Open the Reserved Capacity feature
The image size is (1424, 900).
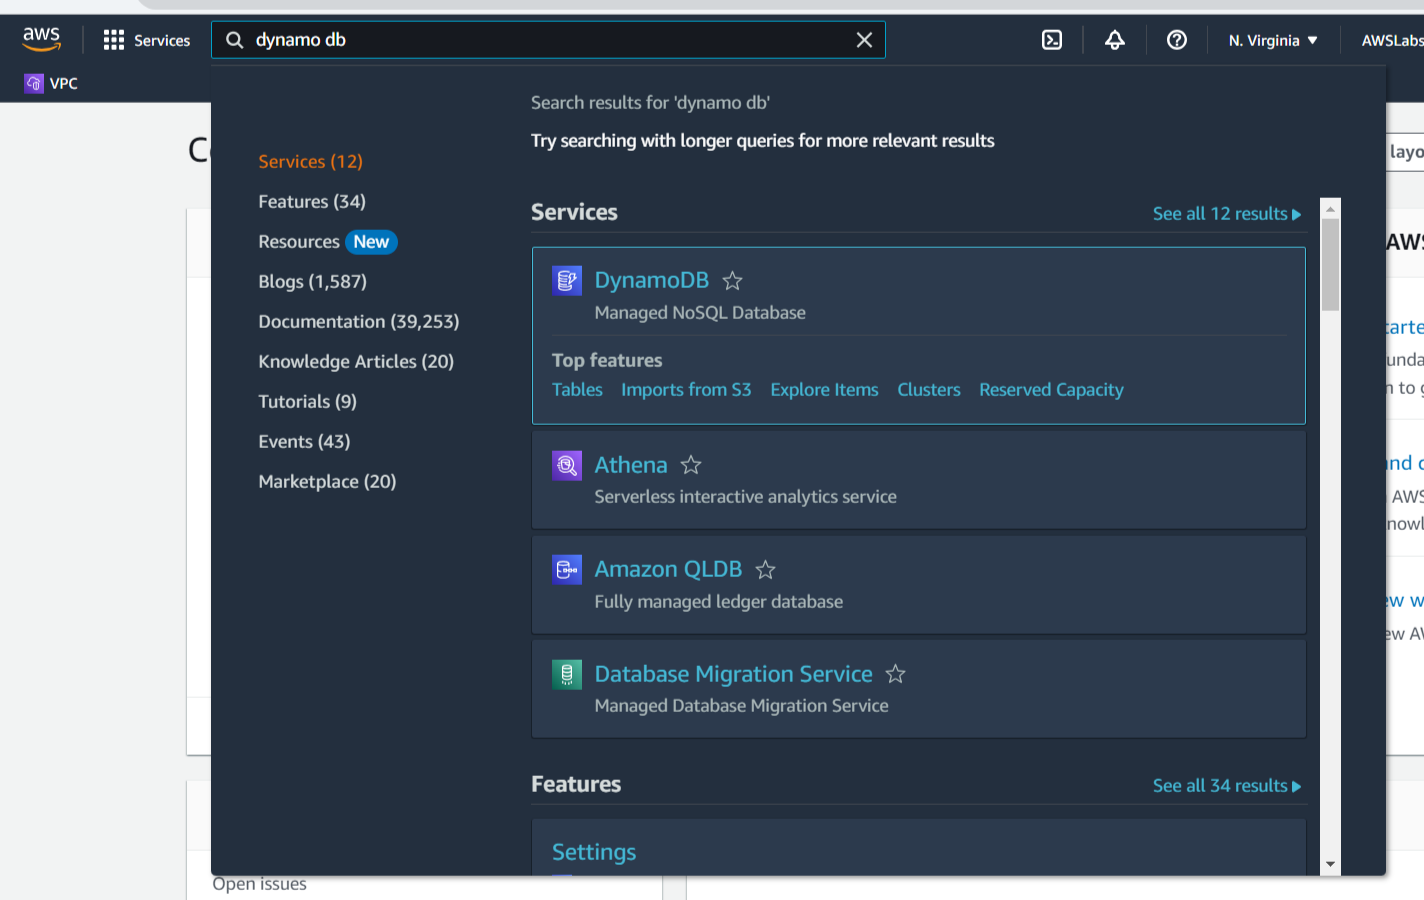(1051, 390)
